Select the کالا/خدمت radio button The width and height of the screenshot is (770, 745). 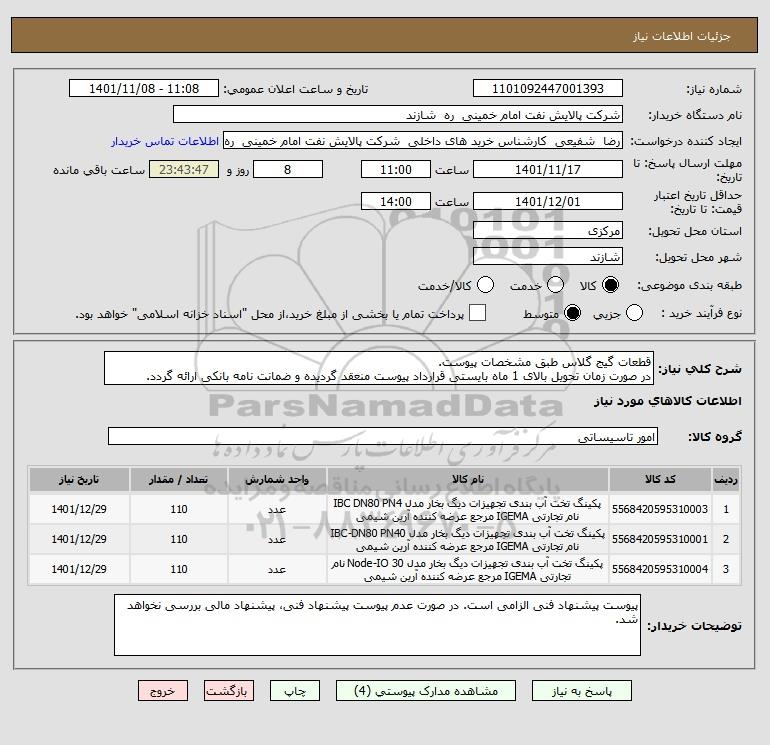(485, 285)
